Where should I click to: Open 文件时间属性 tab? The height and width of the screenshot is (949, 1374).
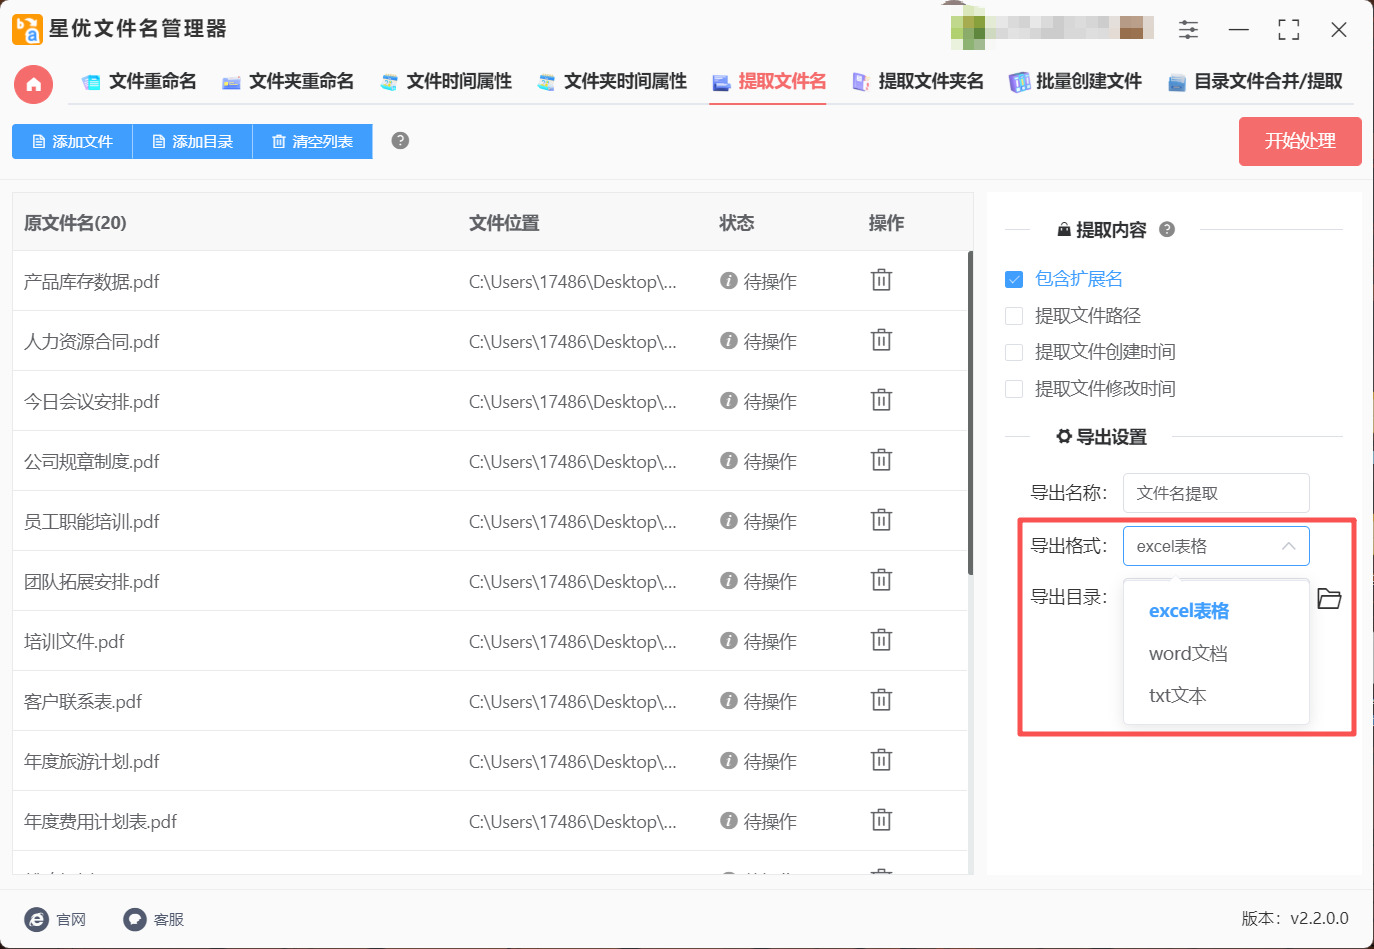point(446,82)
